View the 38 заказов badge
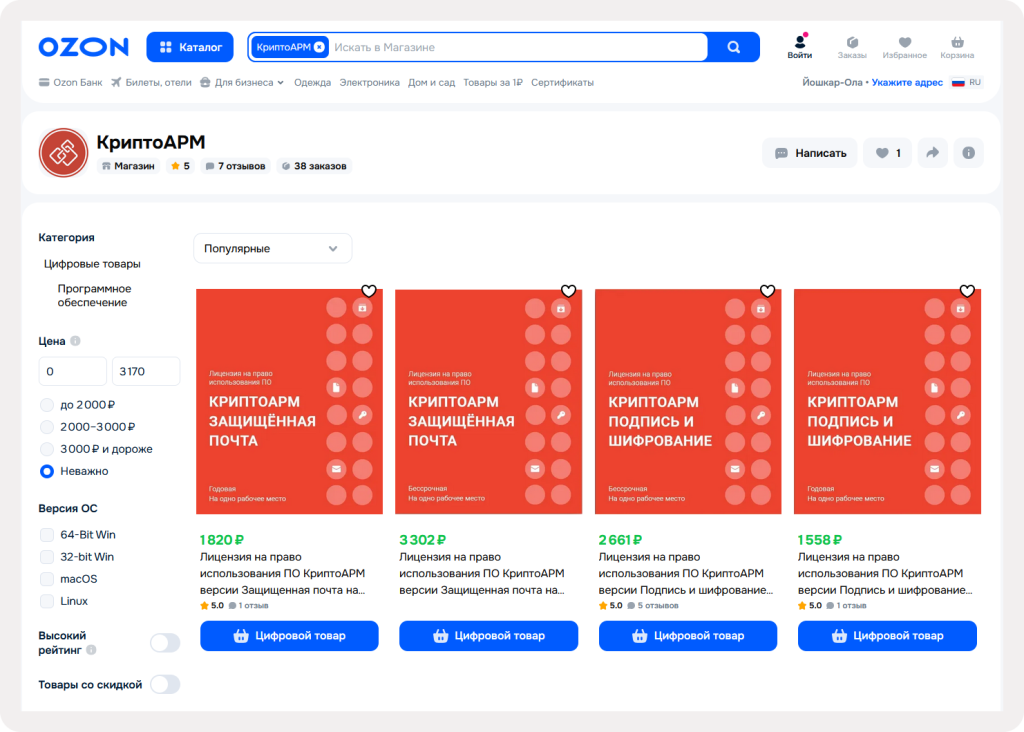The height and width of the screenshot is (732, 1024). (x=314, y=166)
